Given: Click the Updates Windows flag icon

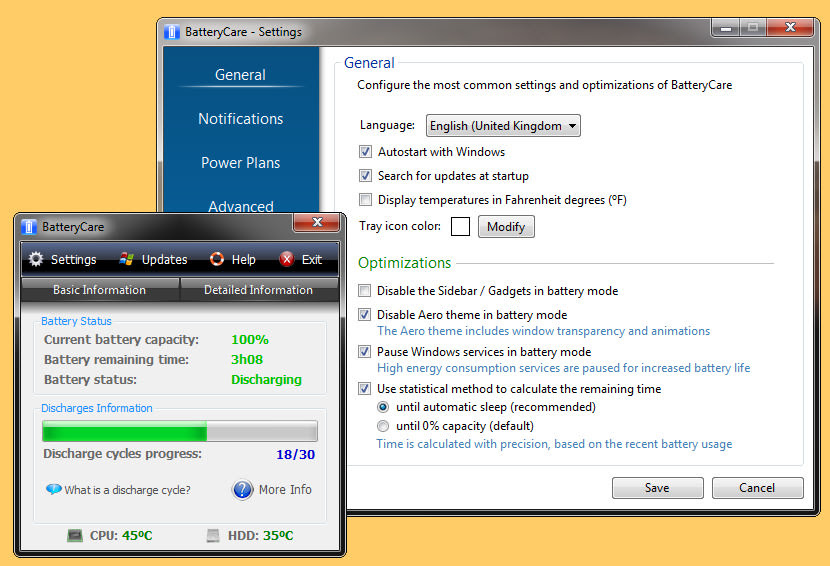Looking at the screenshot, I should pos(127,259).
